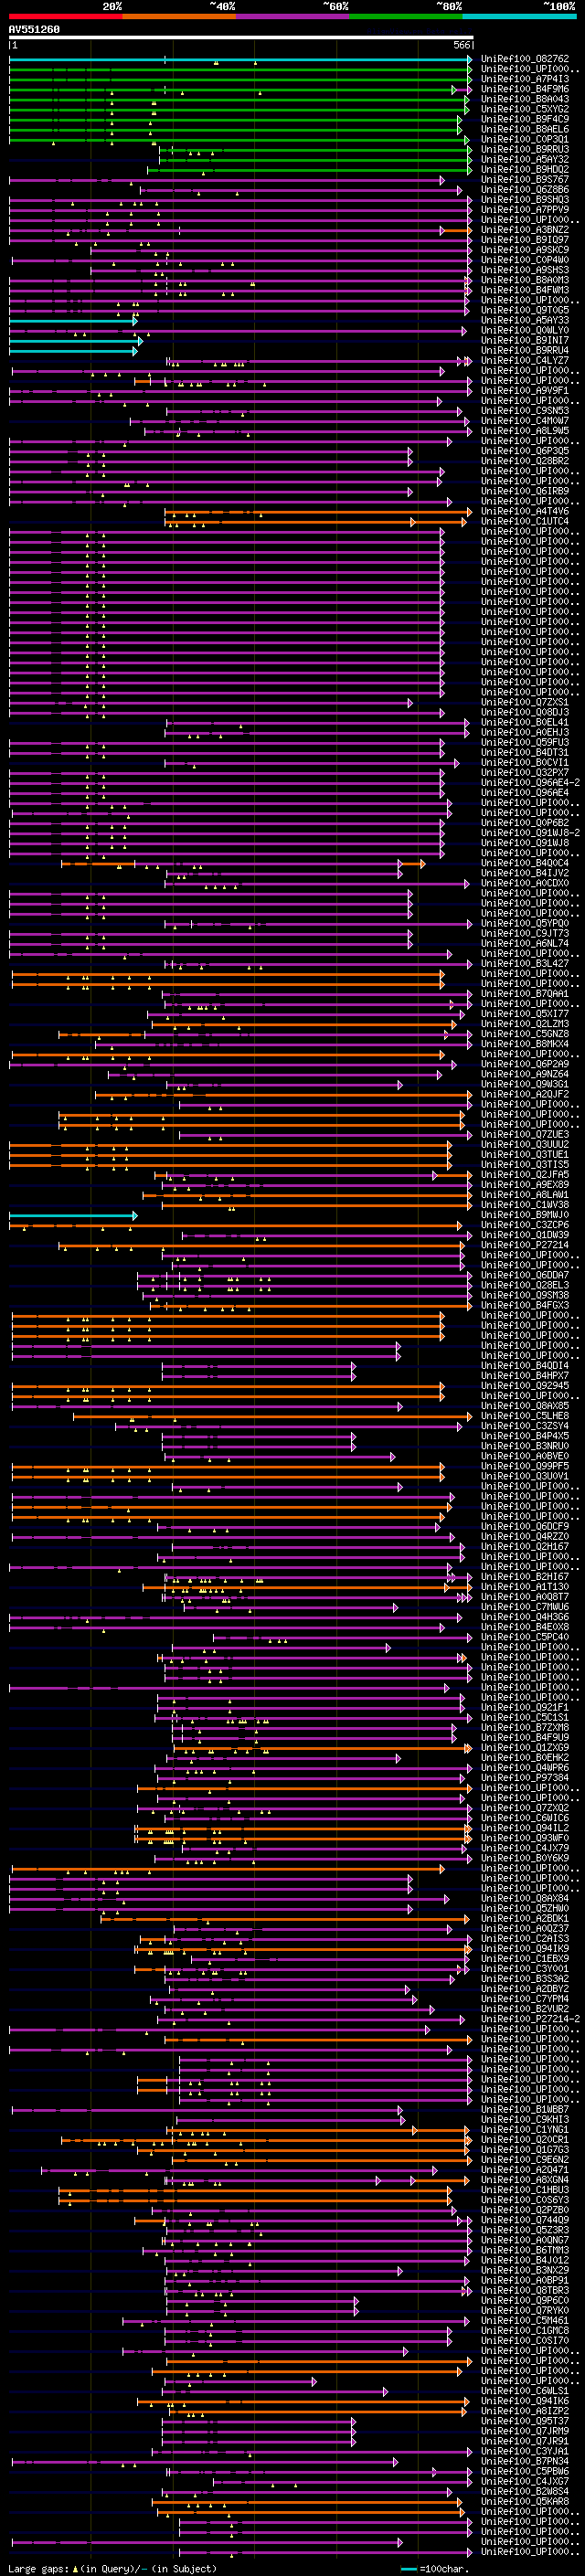Click the red ~20% identity color legend
Viewport: 585px width, 2576px height.
(66, 16)
